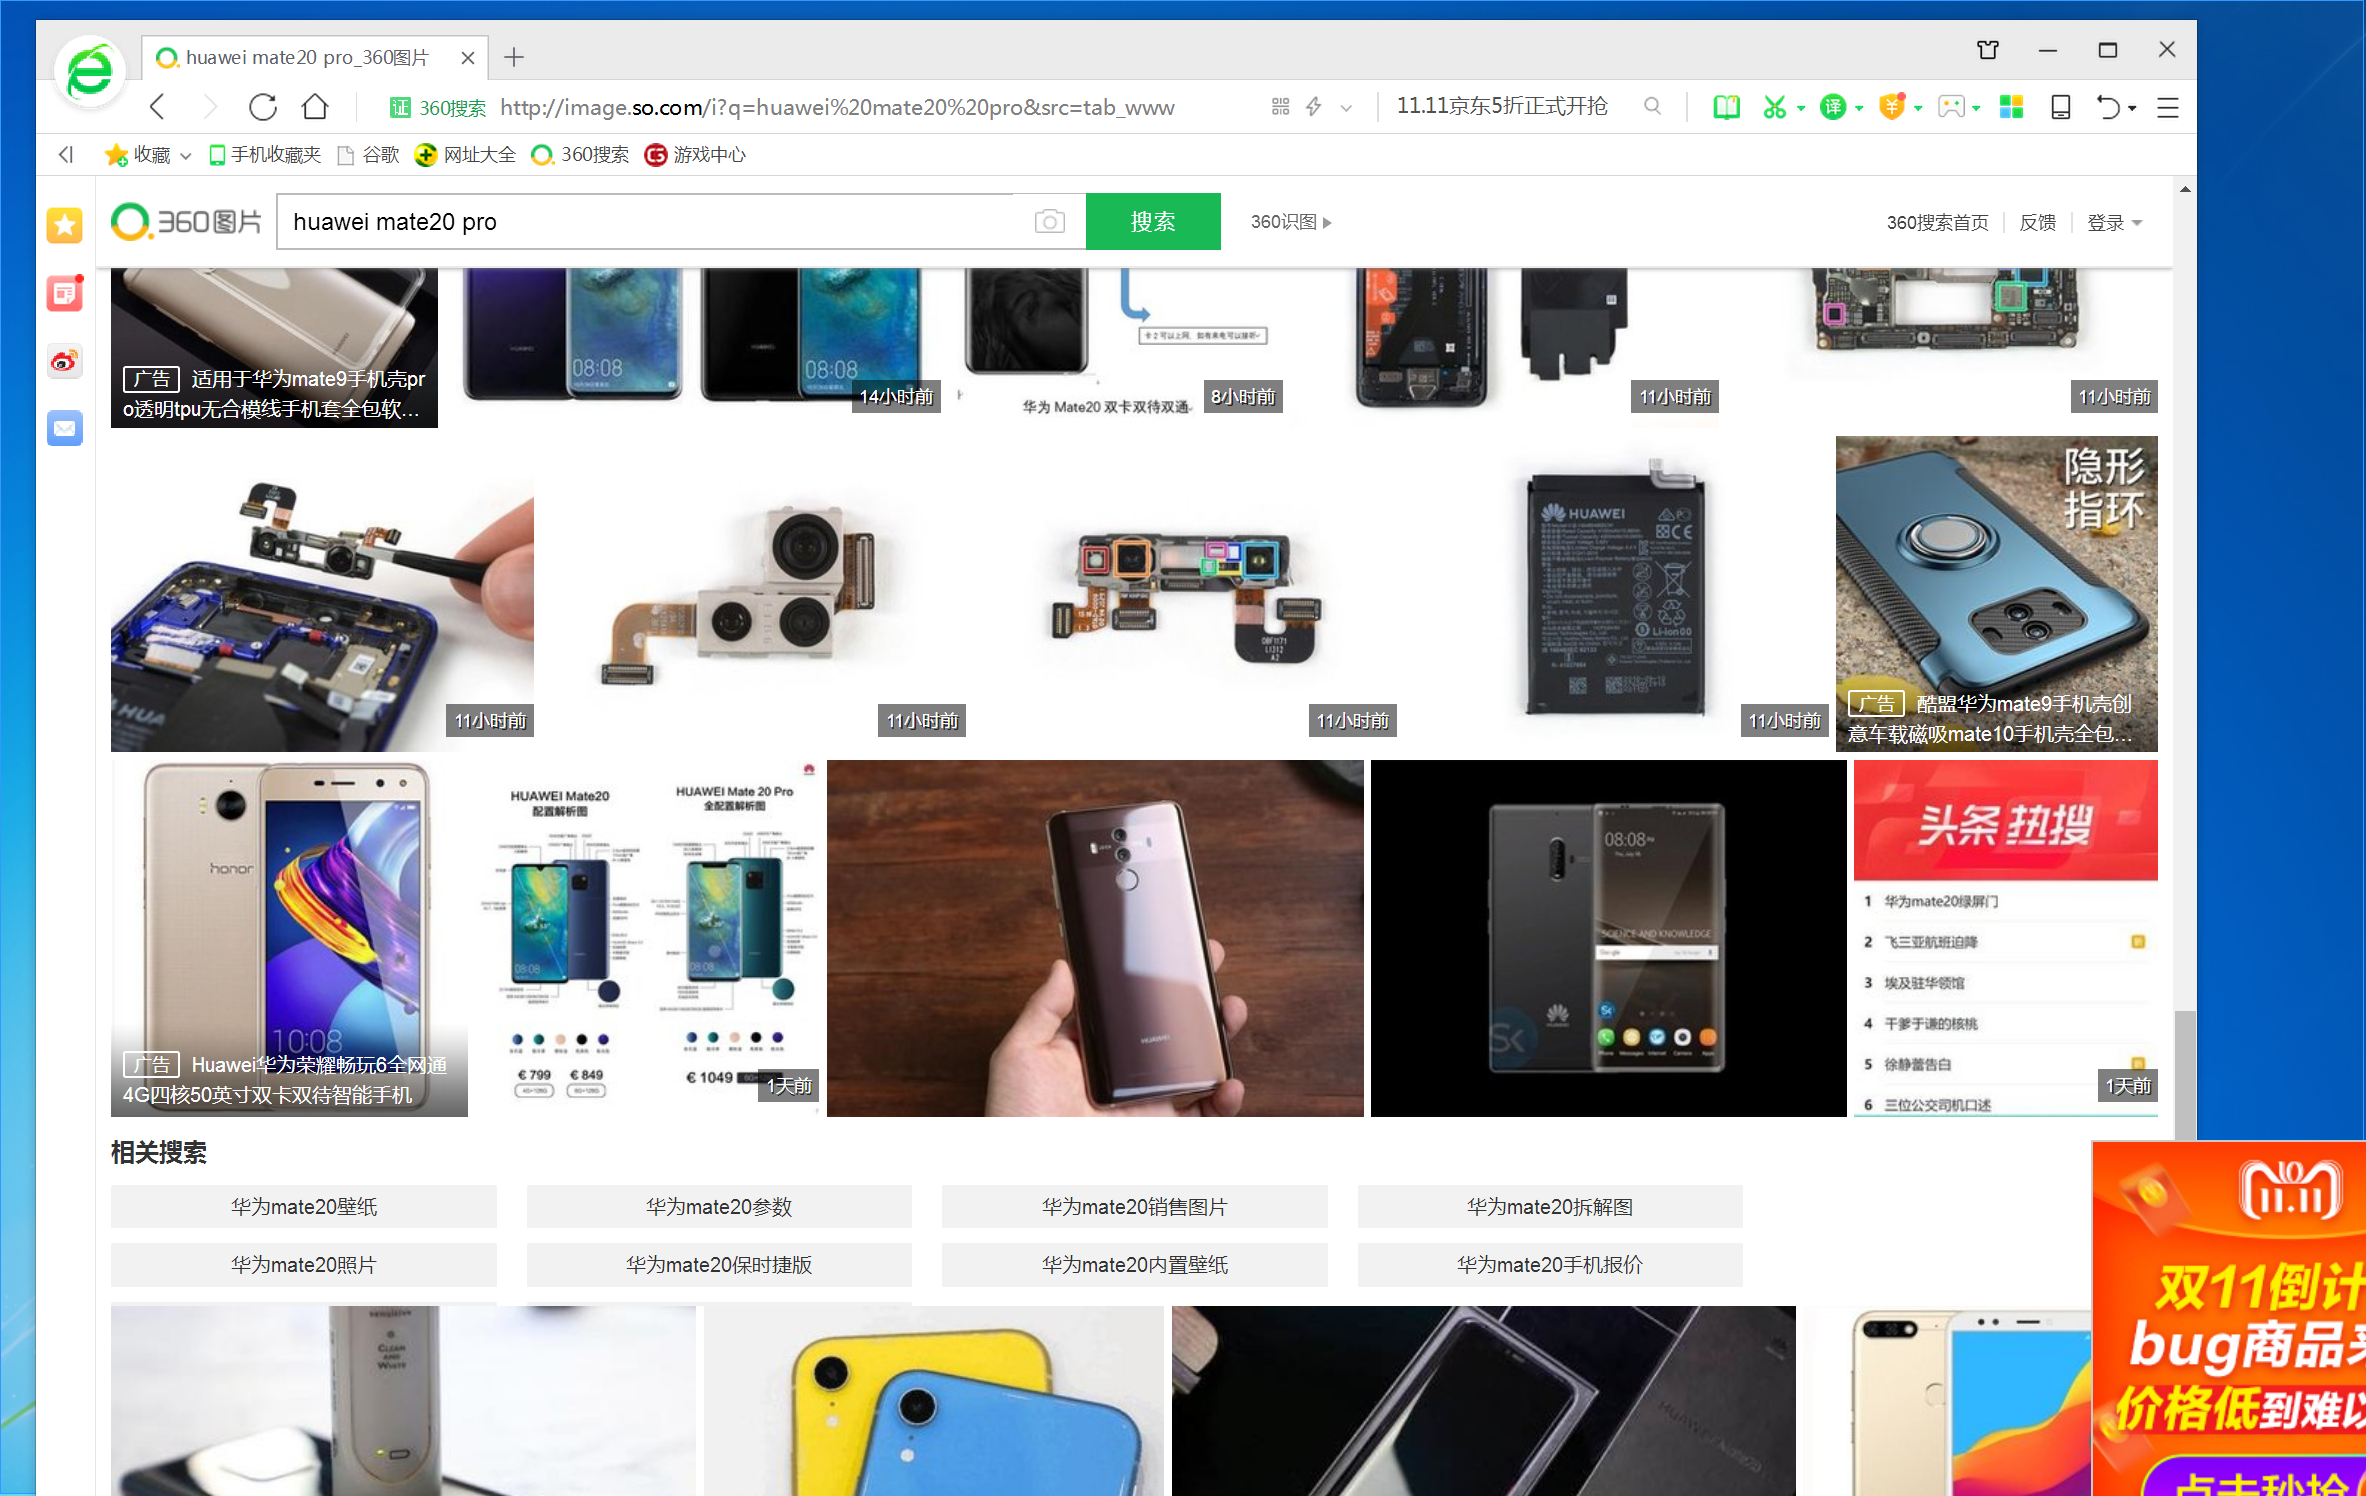Open the 游戏中心 bookmark
2366x1496 pixels.
695,154
